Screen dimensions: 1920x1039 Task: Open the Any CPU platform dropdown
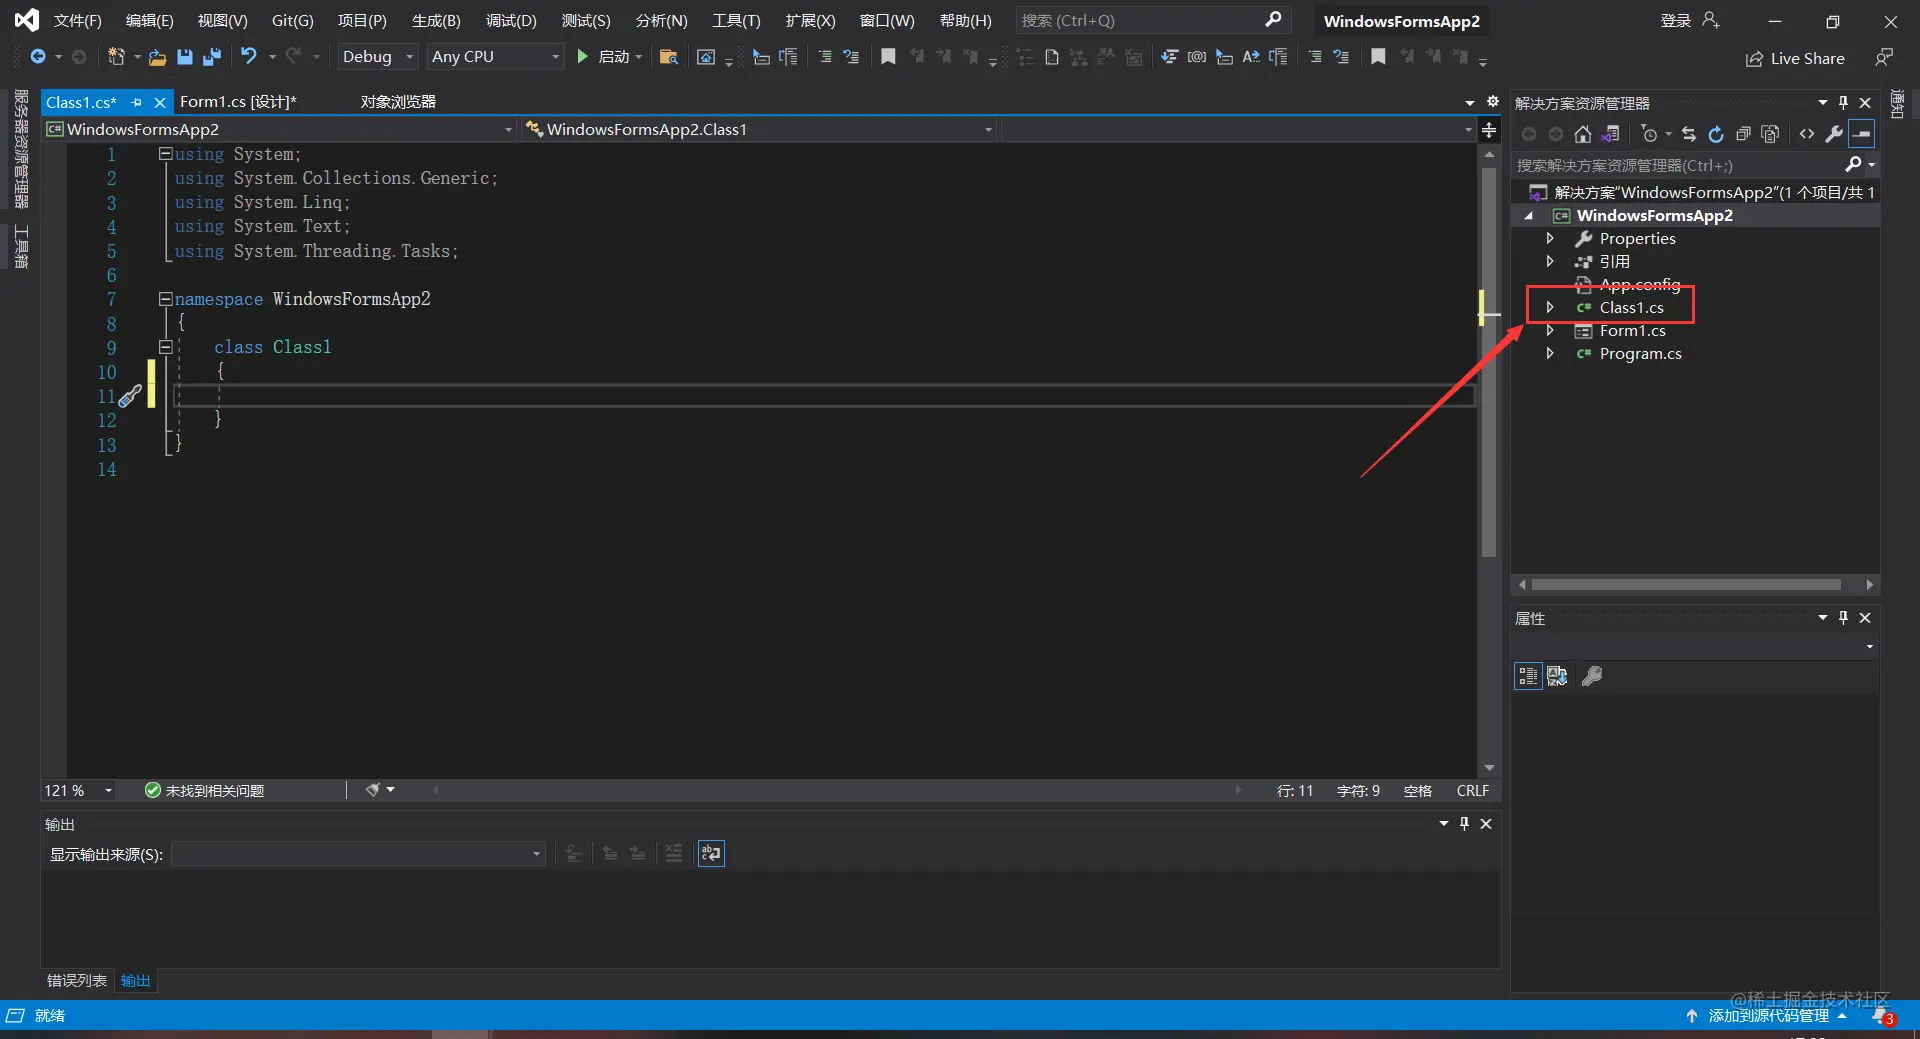(x=495, y=57)
